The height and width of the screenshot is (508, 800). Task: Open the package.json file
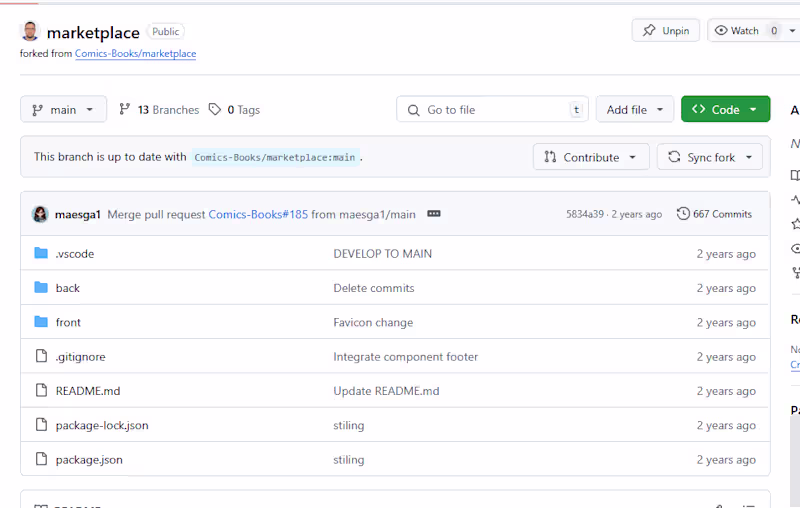[89, 460]
